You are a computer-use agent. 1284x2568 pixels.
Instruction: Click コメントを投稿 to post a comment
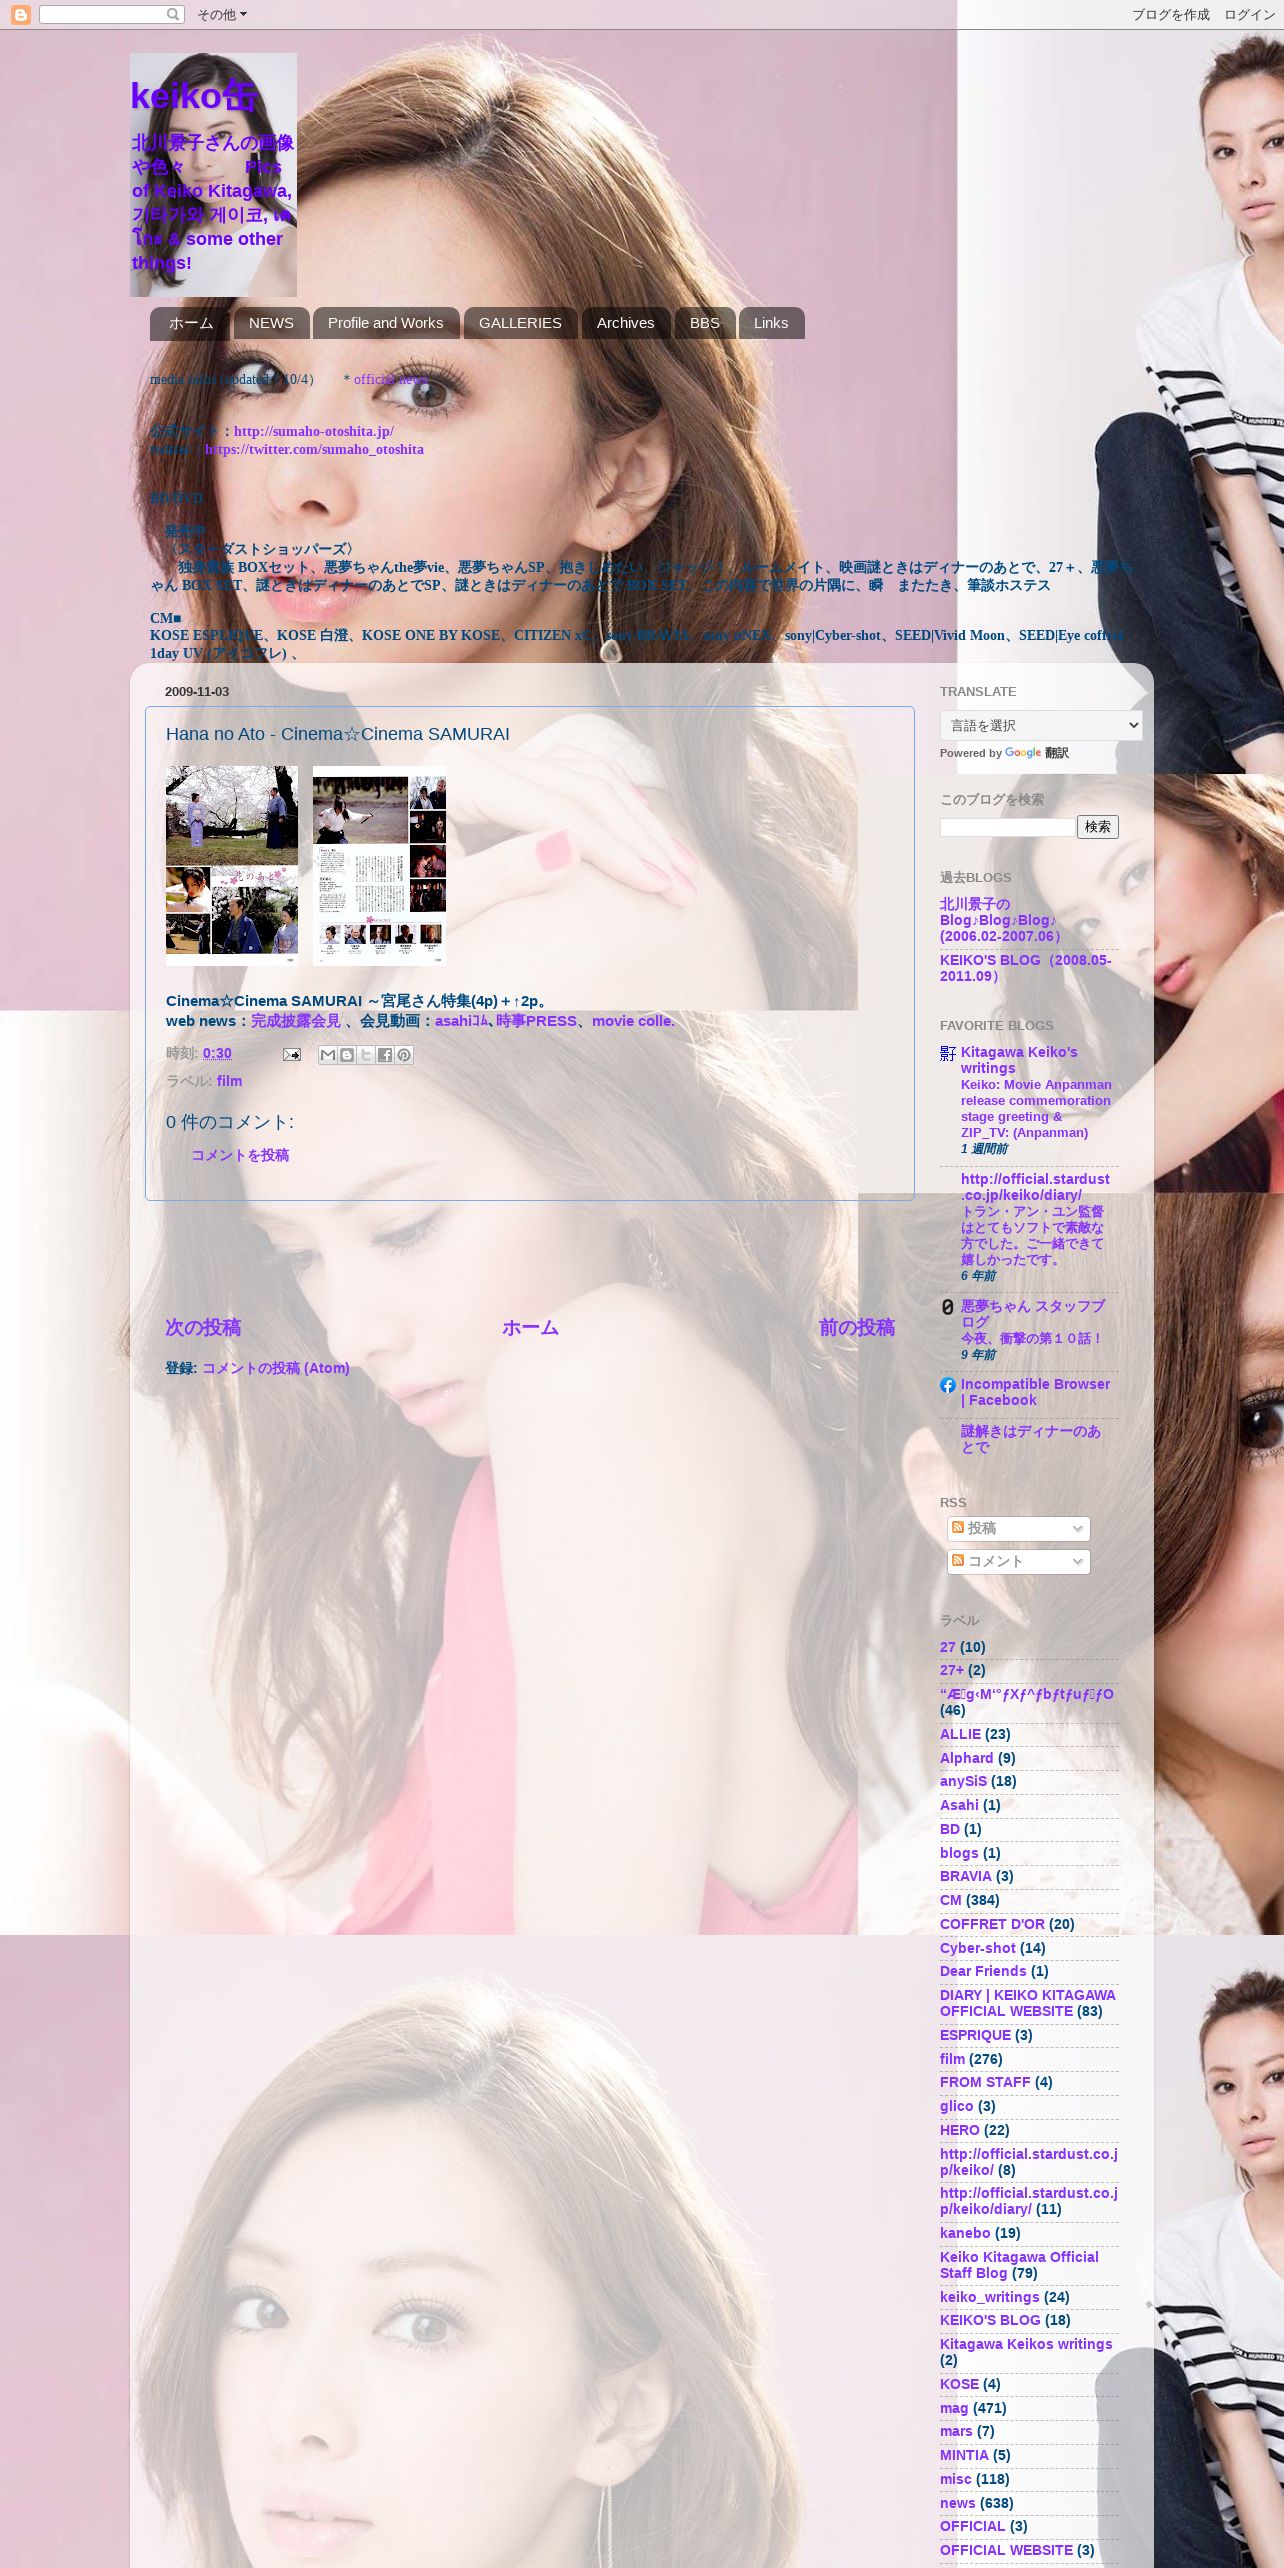[240, 1155]
